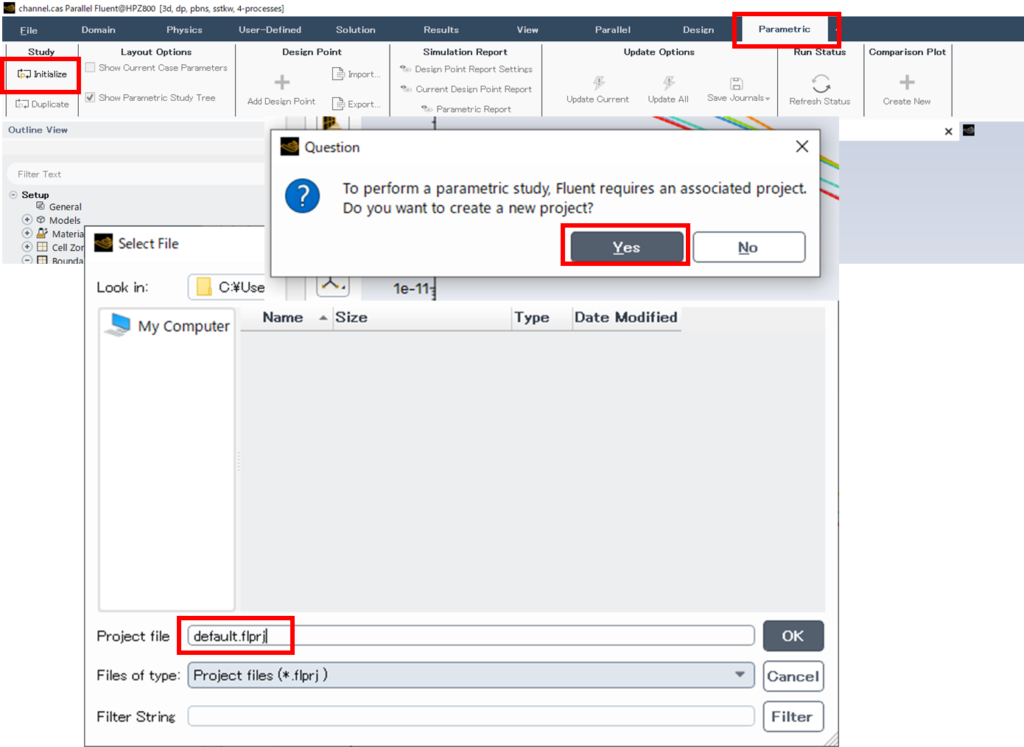Click Initialize in the Study group
The height and width of the screenshot is (747, 1024).
[x=42, y=74]
